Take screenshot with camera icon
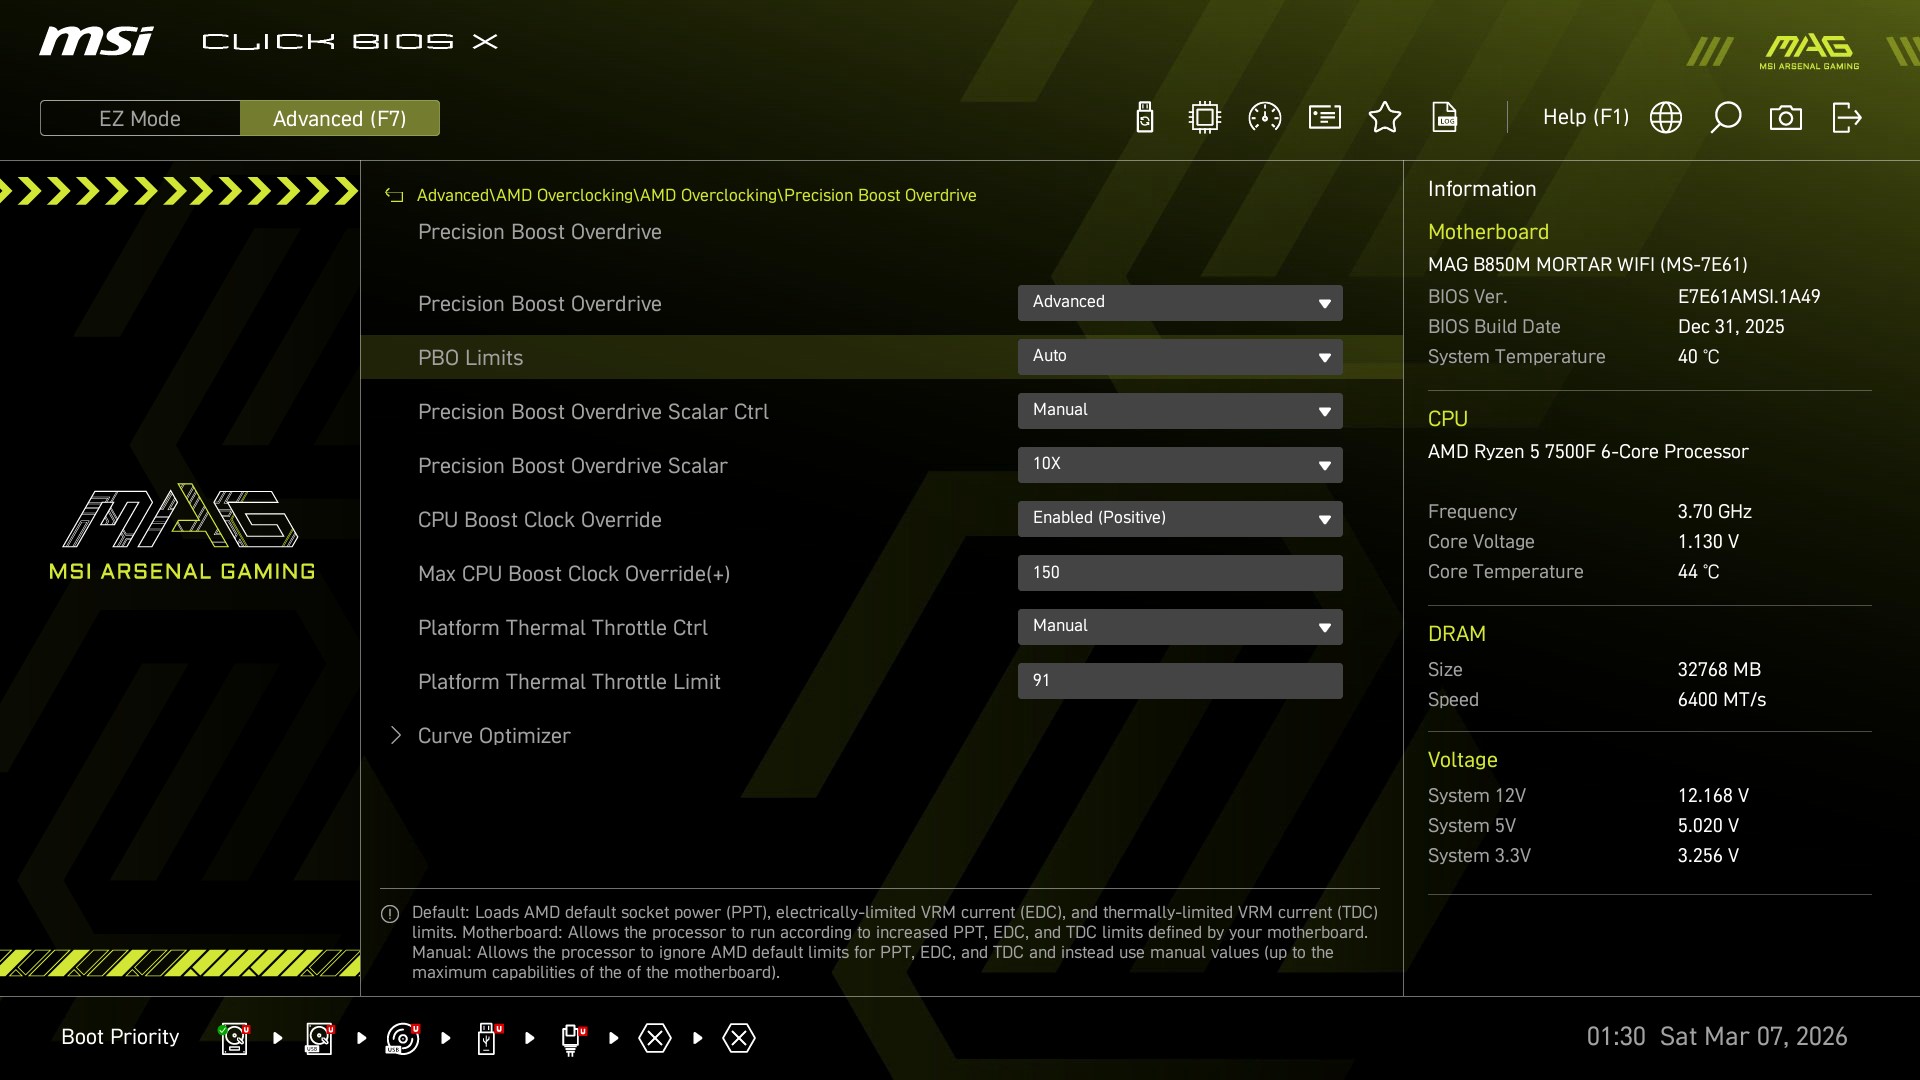 (1786, 118)
